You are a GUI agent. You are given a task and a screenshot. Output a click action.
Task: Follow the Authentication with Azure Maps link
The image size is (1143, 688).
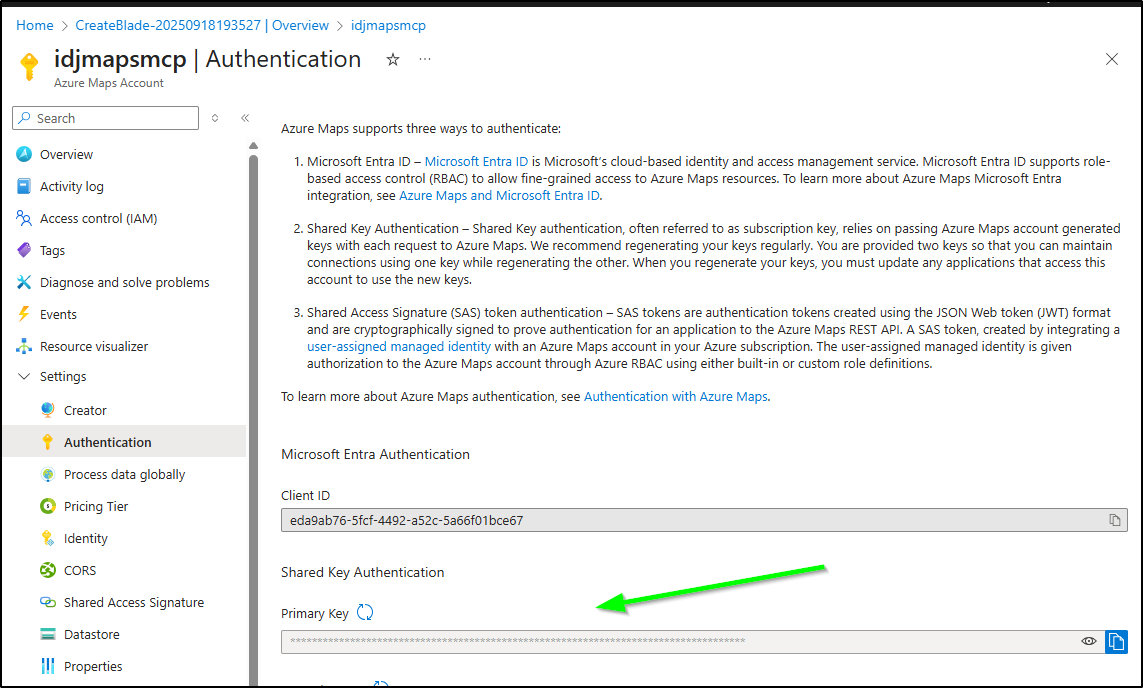[675, 396]
